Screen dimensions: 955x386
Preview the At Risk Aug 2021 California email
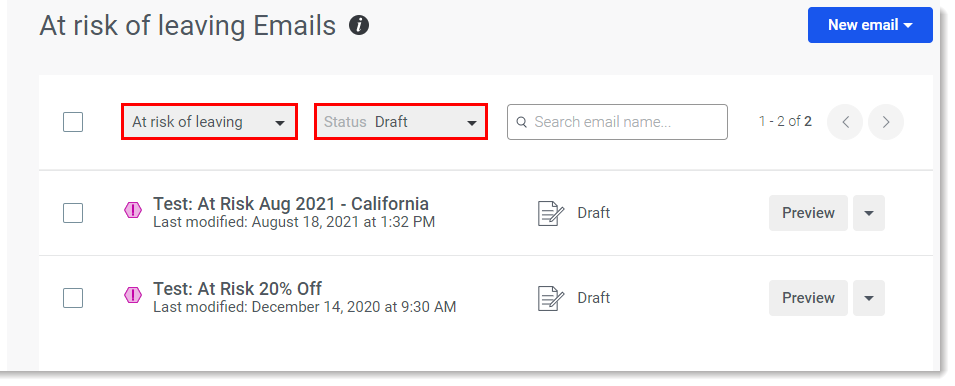[x=808, y=213]
